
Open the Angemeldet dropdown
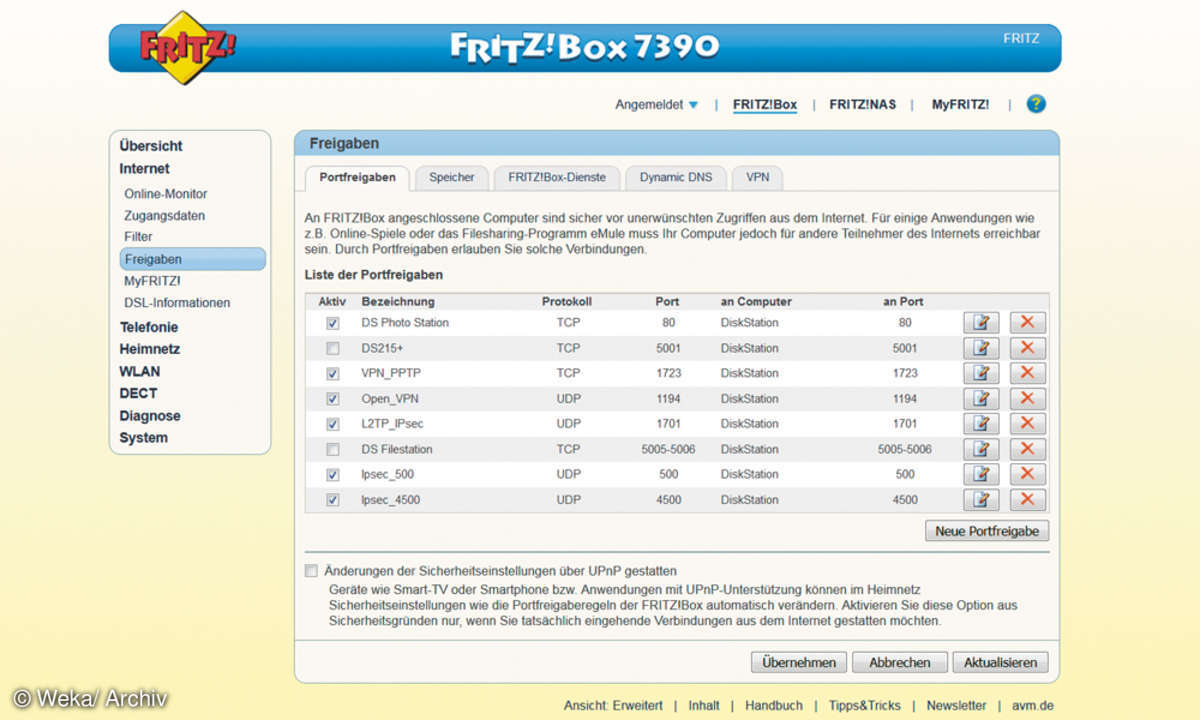[x=657, y=104]
